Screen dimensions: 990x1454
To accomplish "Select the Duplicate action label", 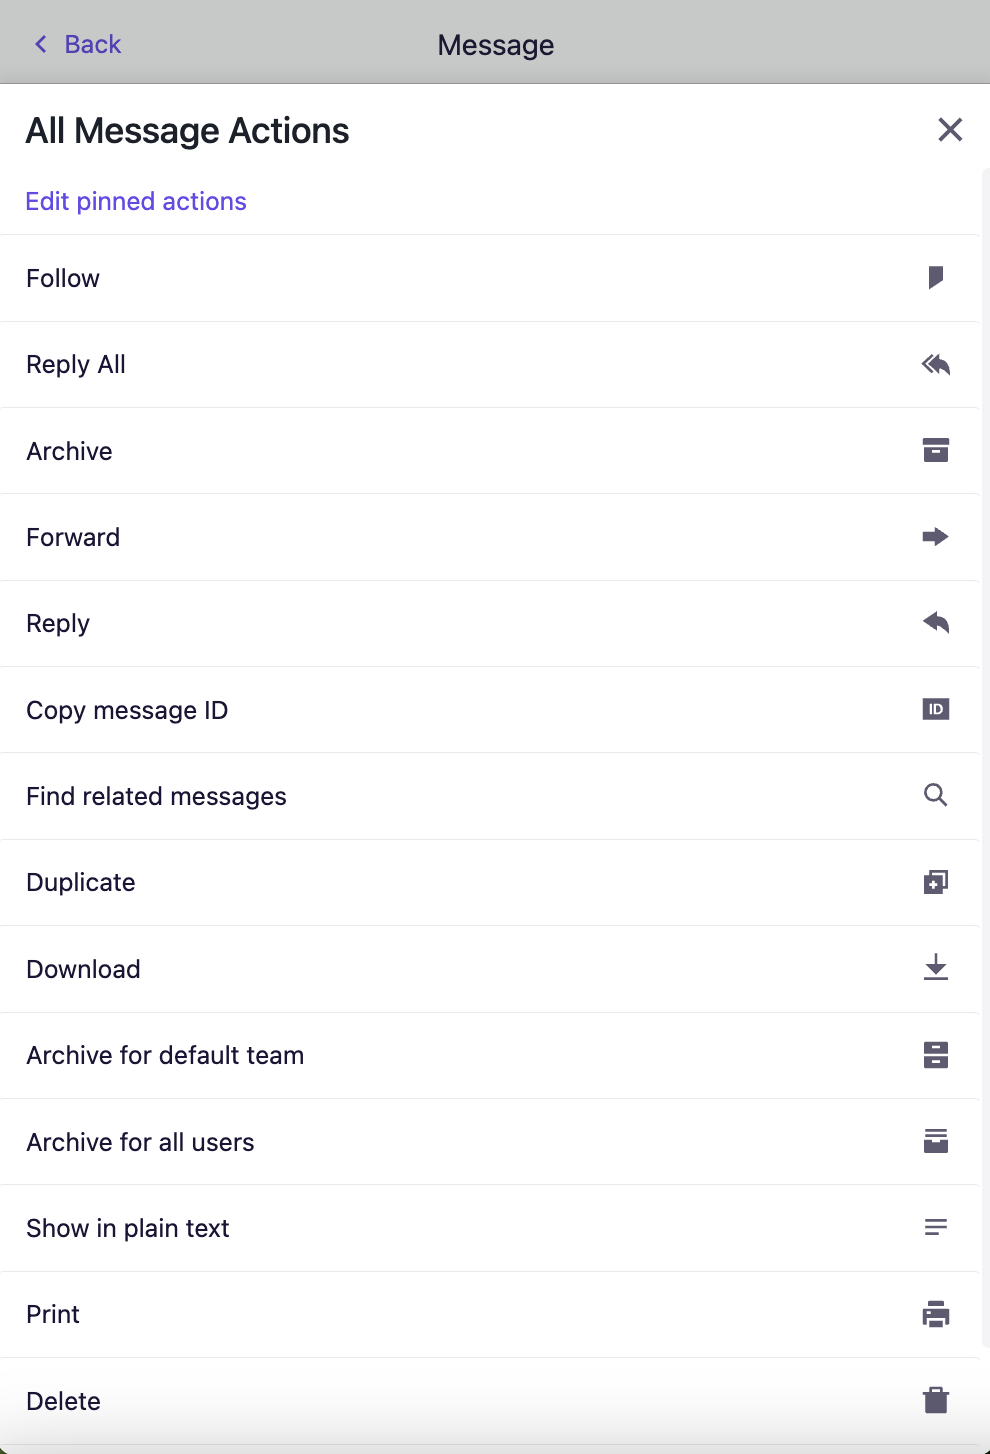I will coord(81,882).
